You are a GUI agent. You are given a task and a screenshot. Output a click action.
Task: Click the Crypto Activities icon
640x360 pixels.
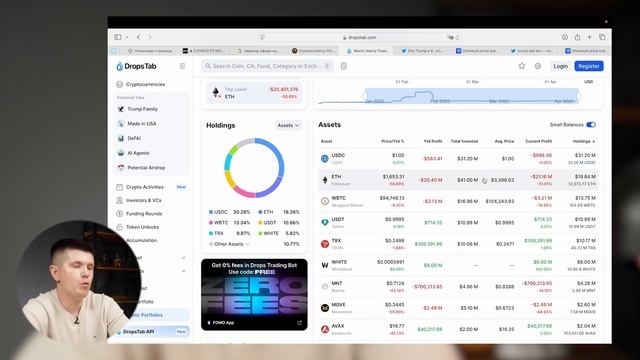(120, 187)
